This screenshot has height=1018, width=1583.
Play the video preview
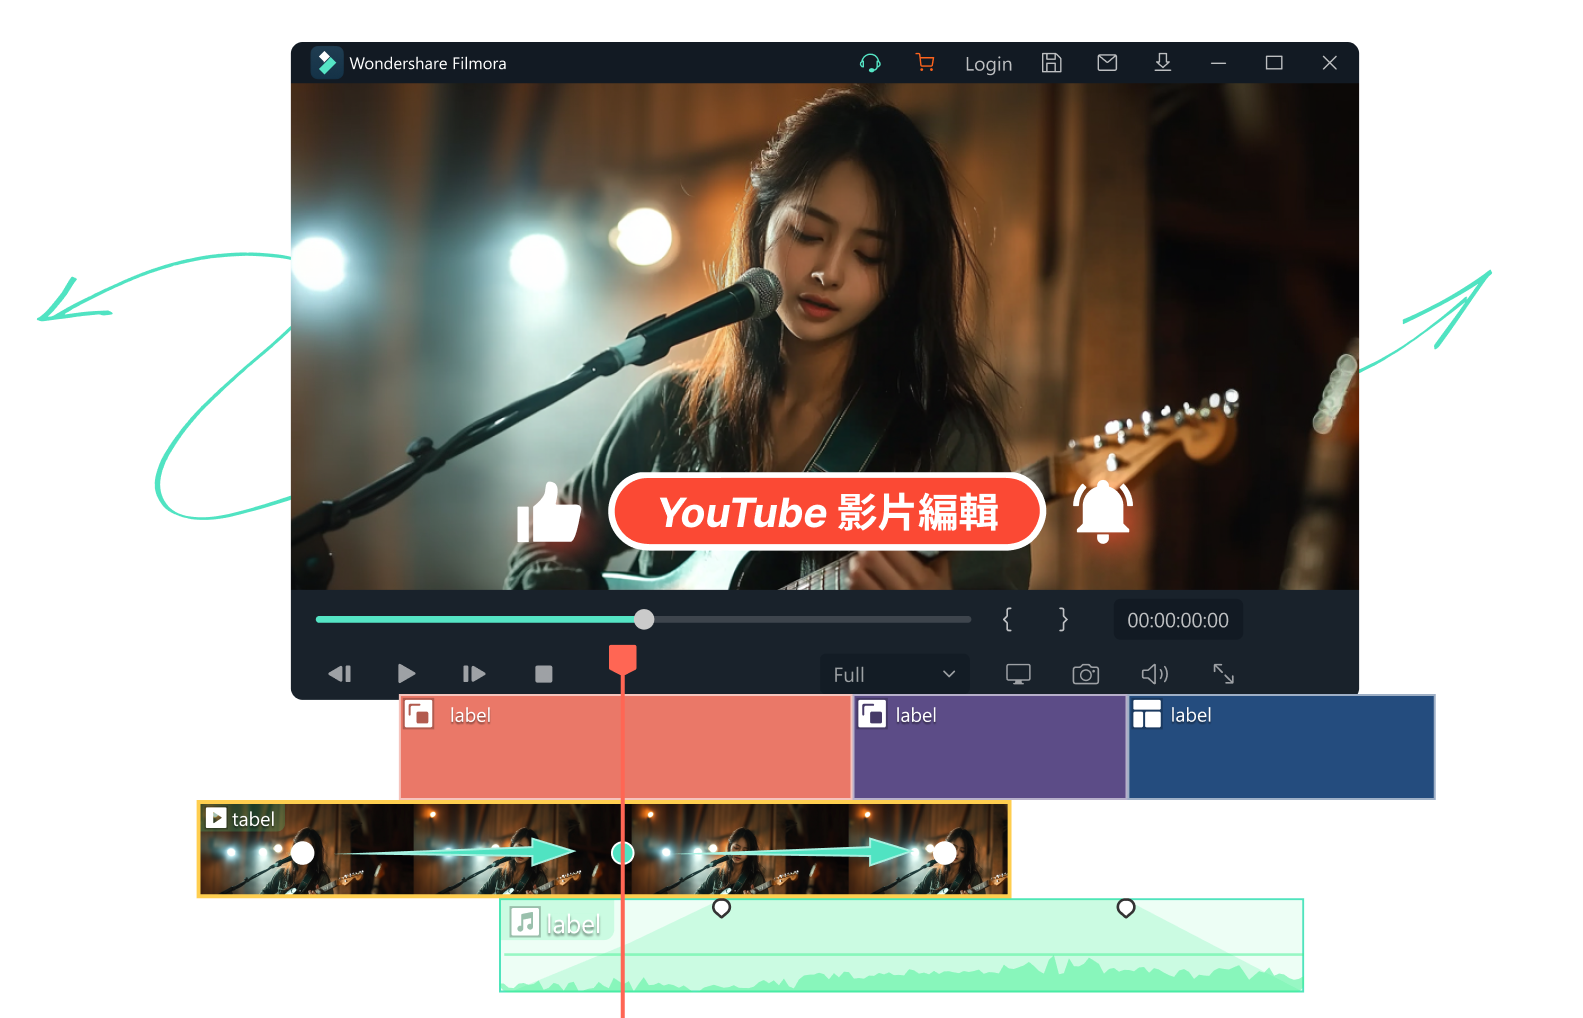coord(406,674)
